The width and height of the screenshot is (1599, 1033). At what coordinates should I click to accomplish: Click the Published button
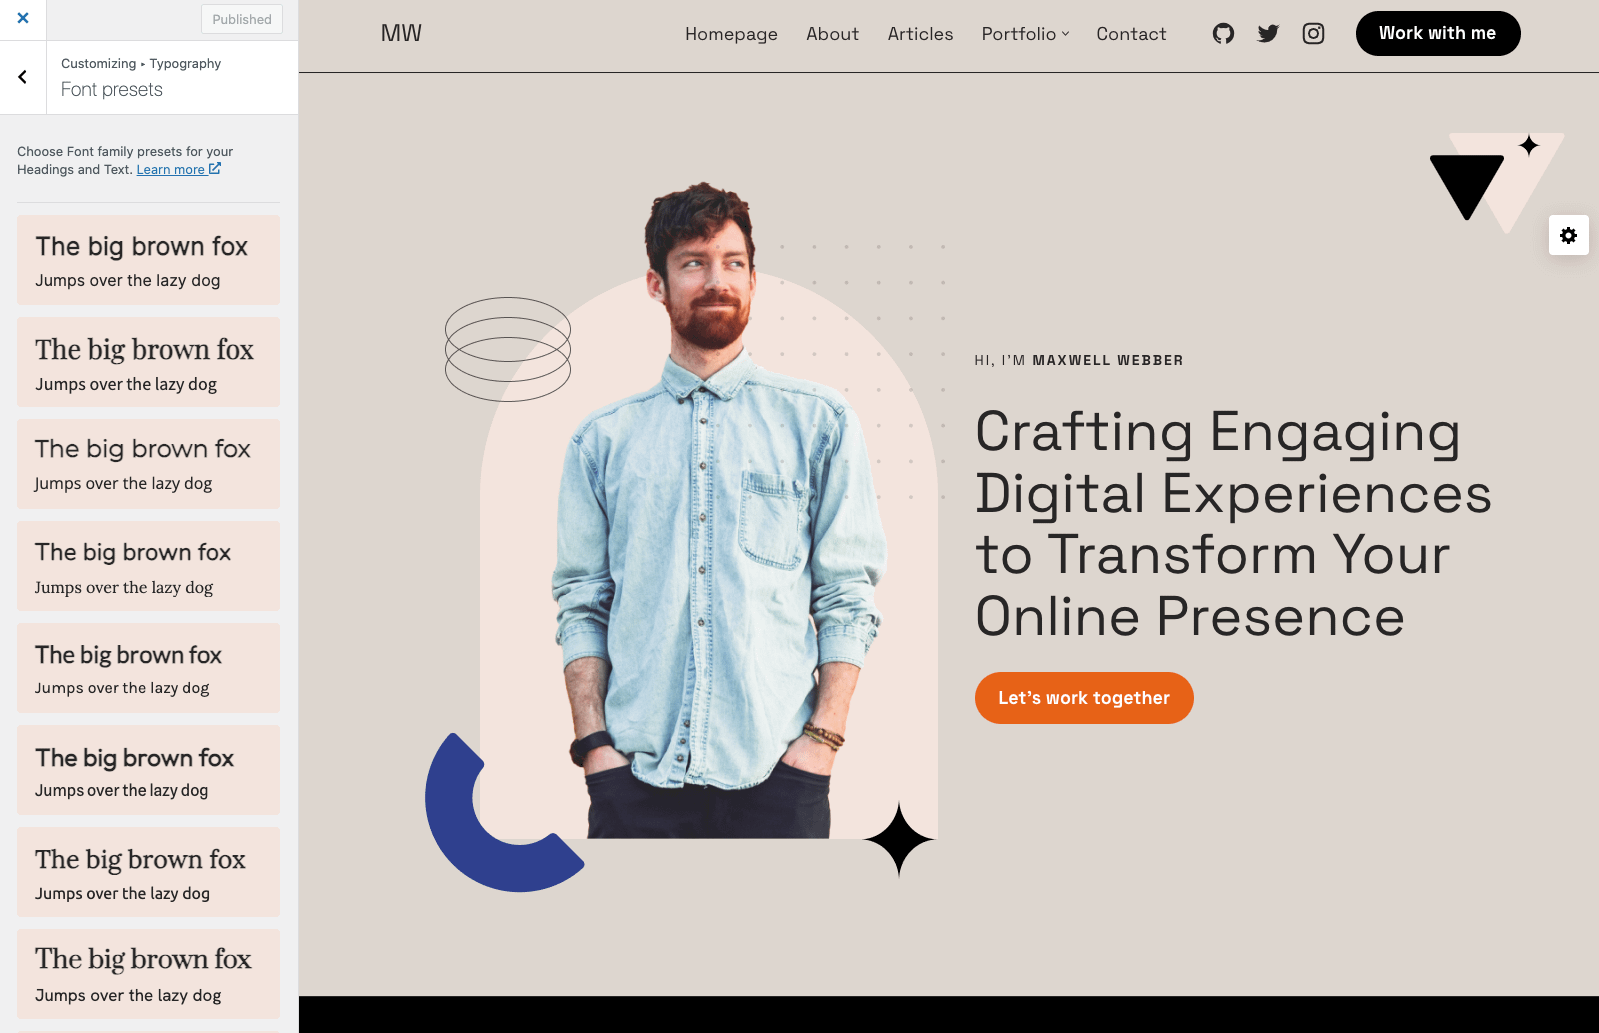coord(242,19)
